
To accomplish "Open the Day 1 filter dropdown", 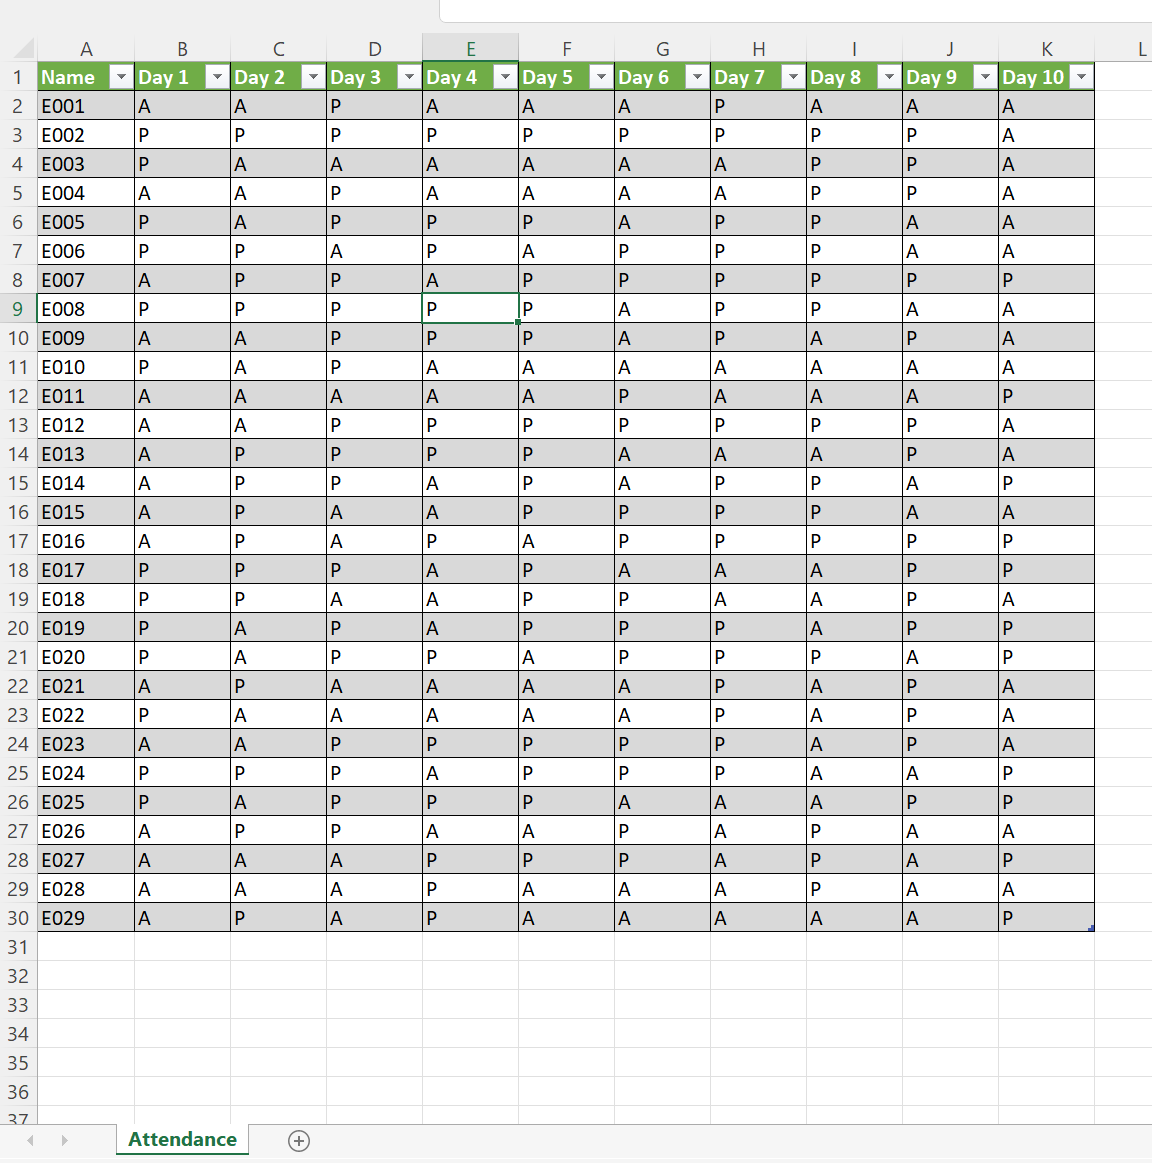I will tap(217, 76).
